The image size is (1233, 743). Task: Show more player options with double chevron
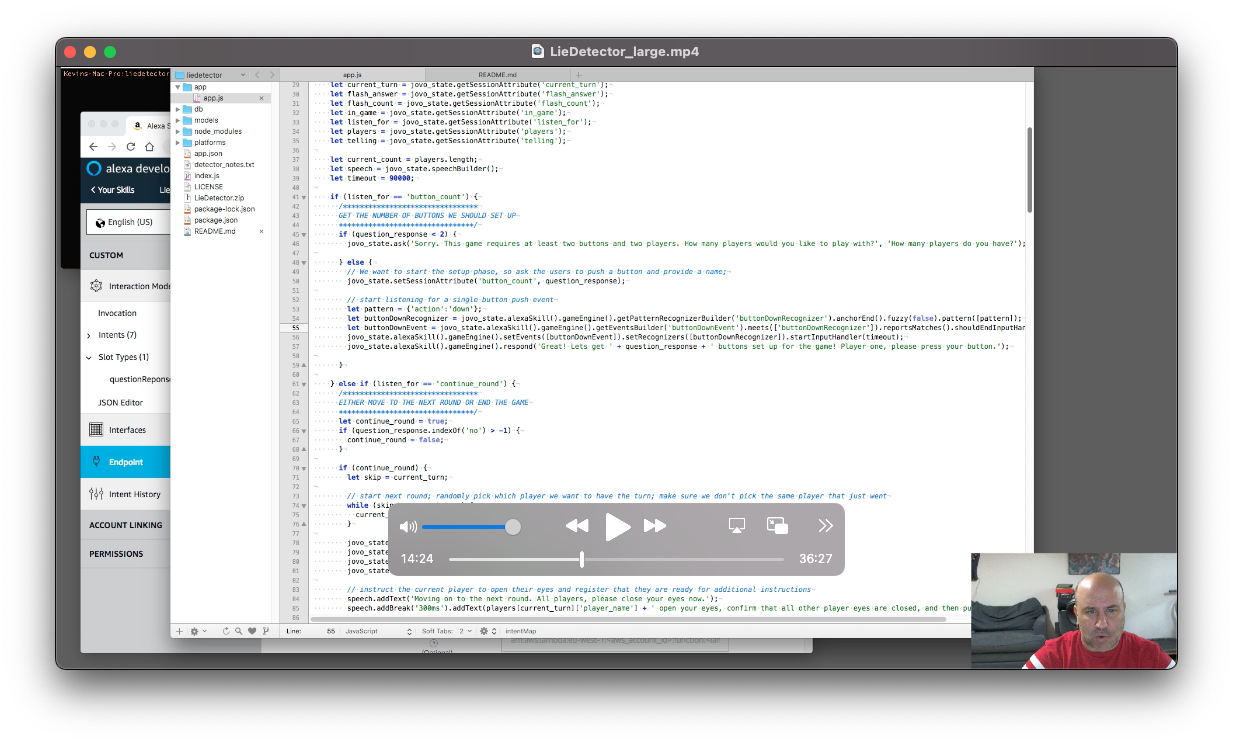click(x=825, y=526)
